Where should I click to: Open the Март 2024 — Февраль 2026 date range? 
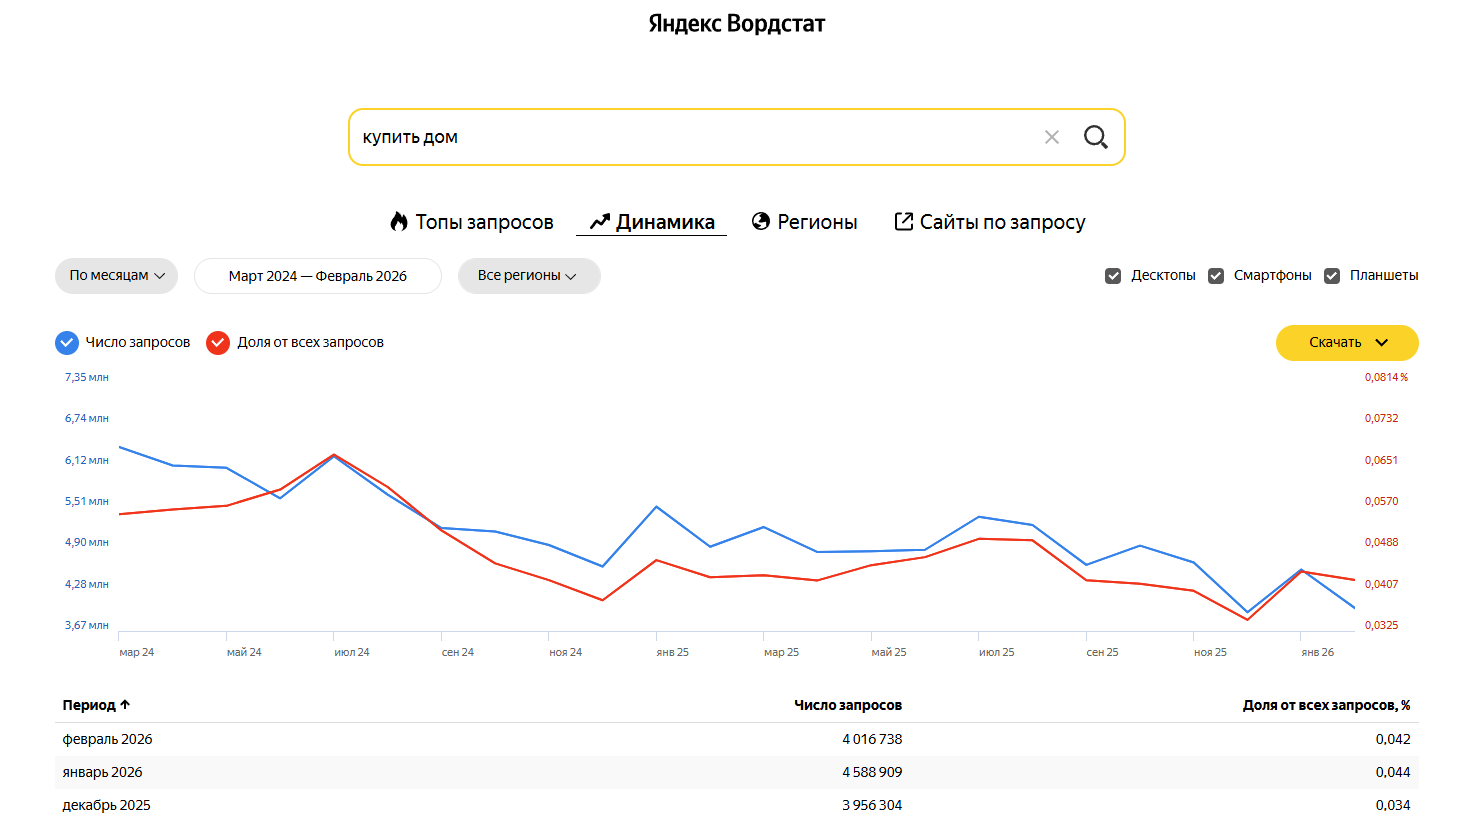pyautogui.click(x=317, y=276)
